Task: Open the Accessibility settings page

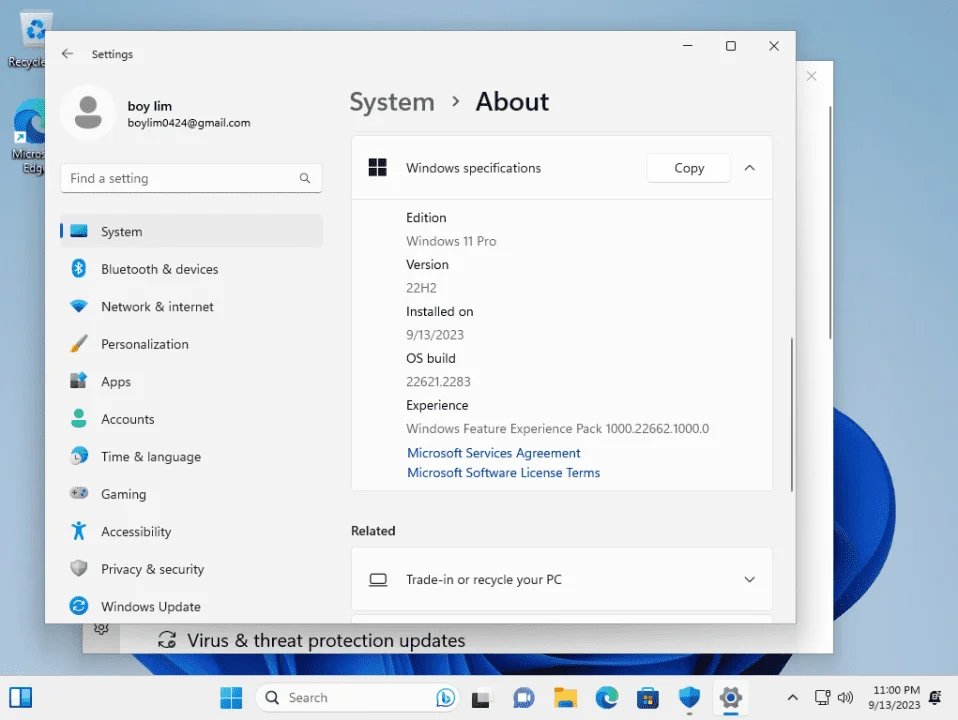Action: [x=191, y=532]
